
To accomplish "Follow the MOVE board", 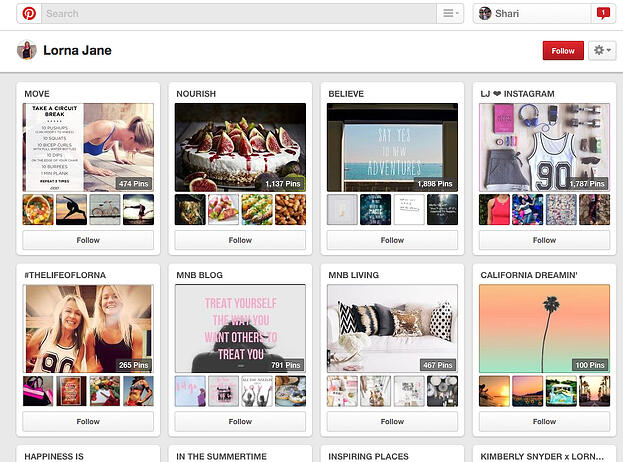I will tap(88, 240).
